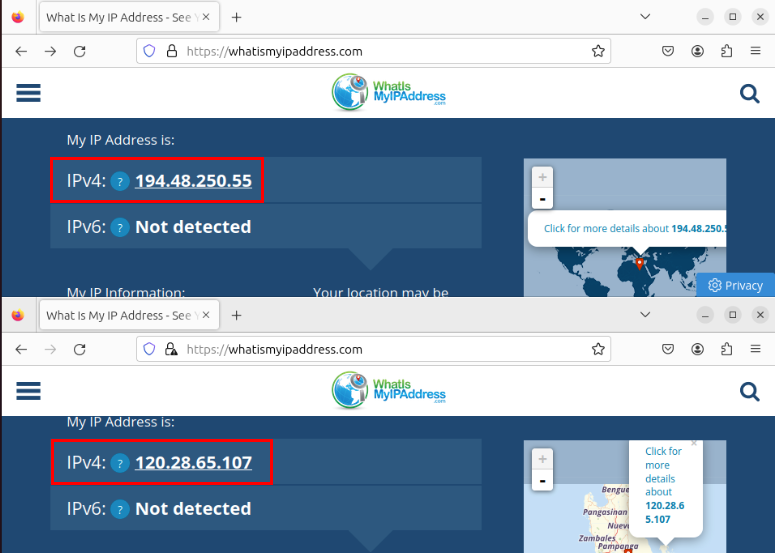Expand List all tabs chevron in bottom window
775x553 pixels.
pos(645,315)
